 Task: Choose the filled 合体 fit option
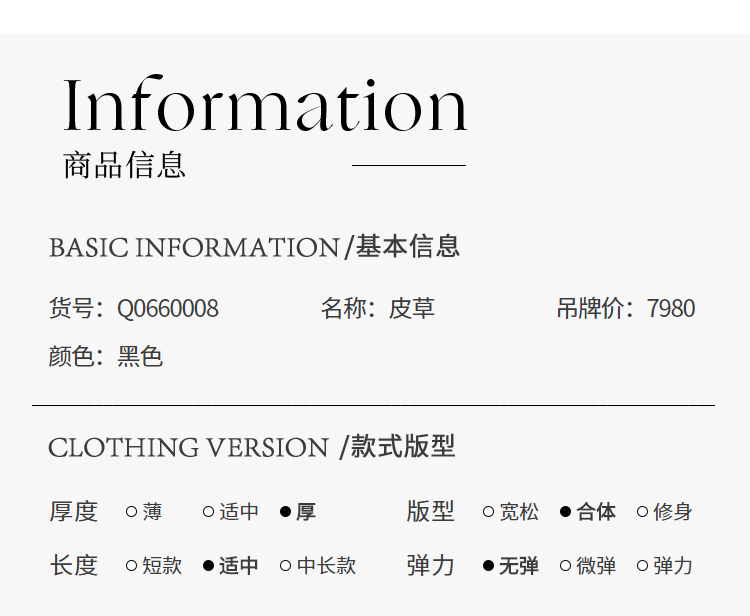(587, 512)
